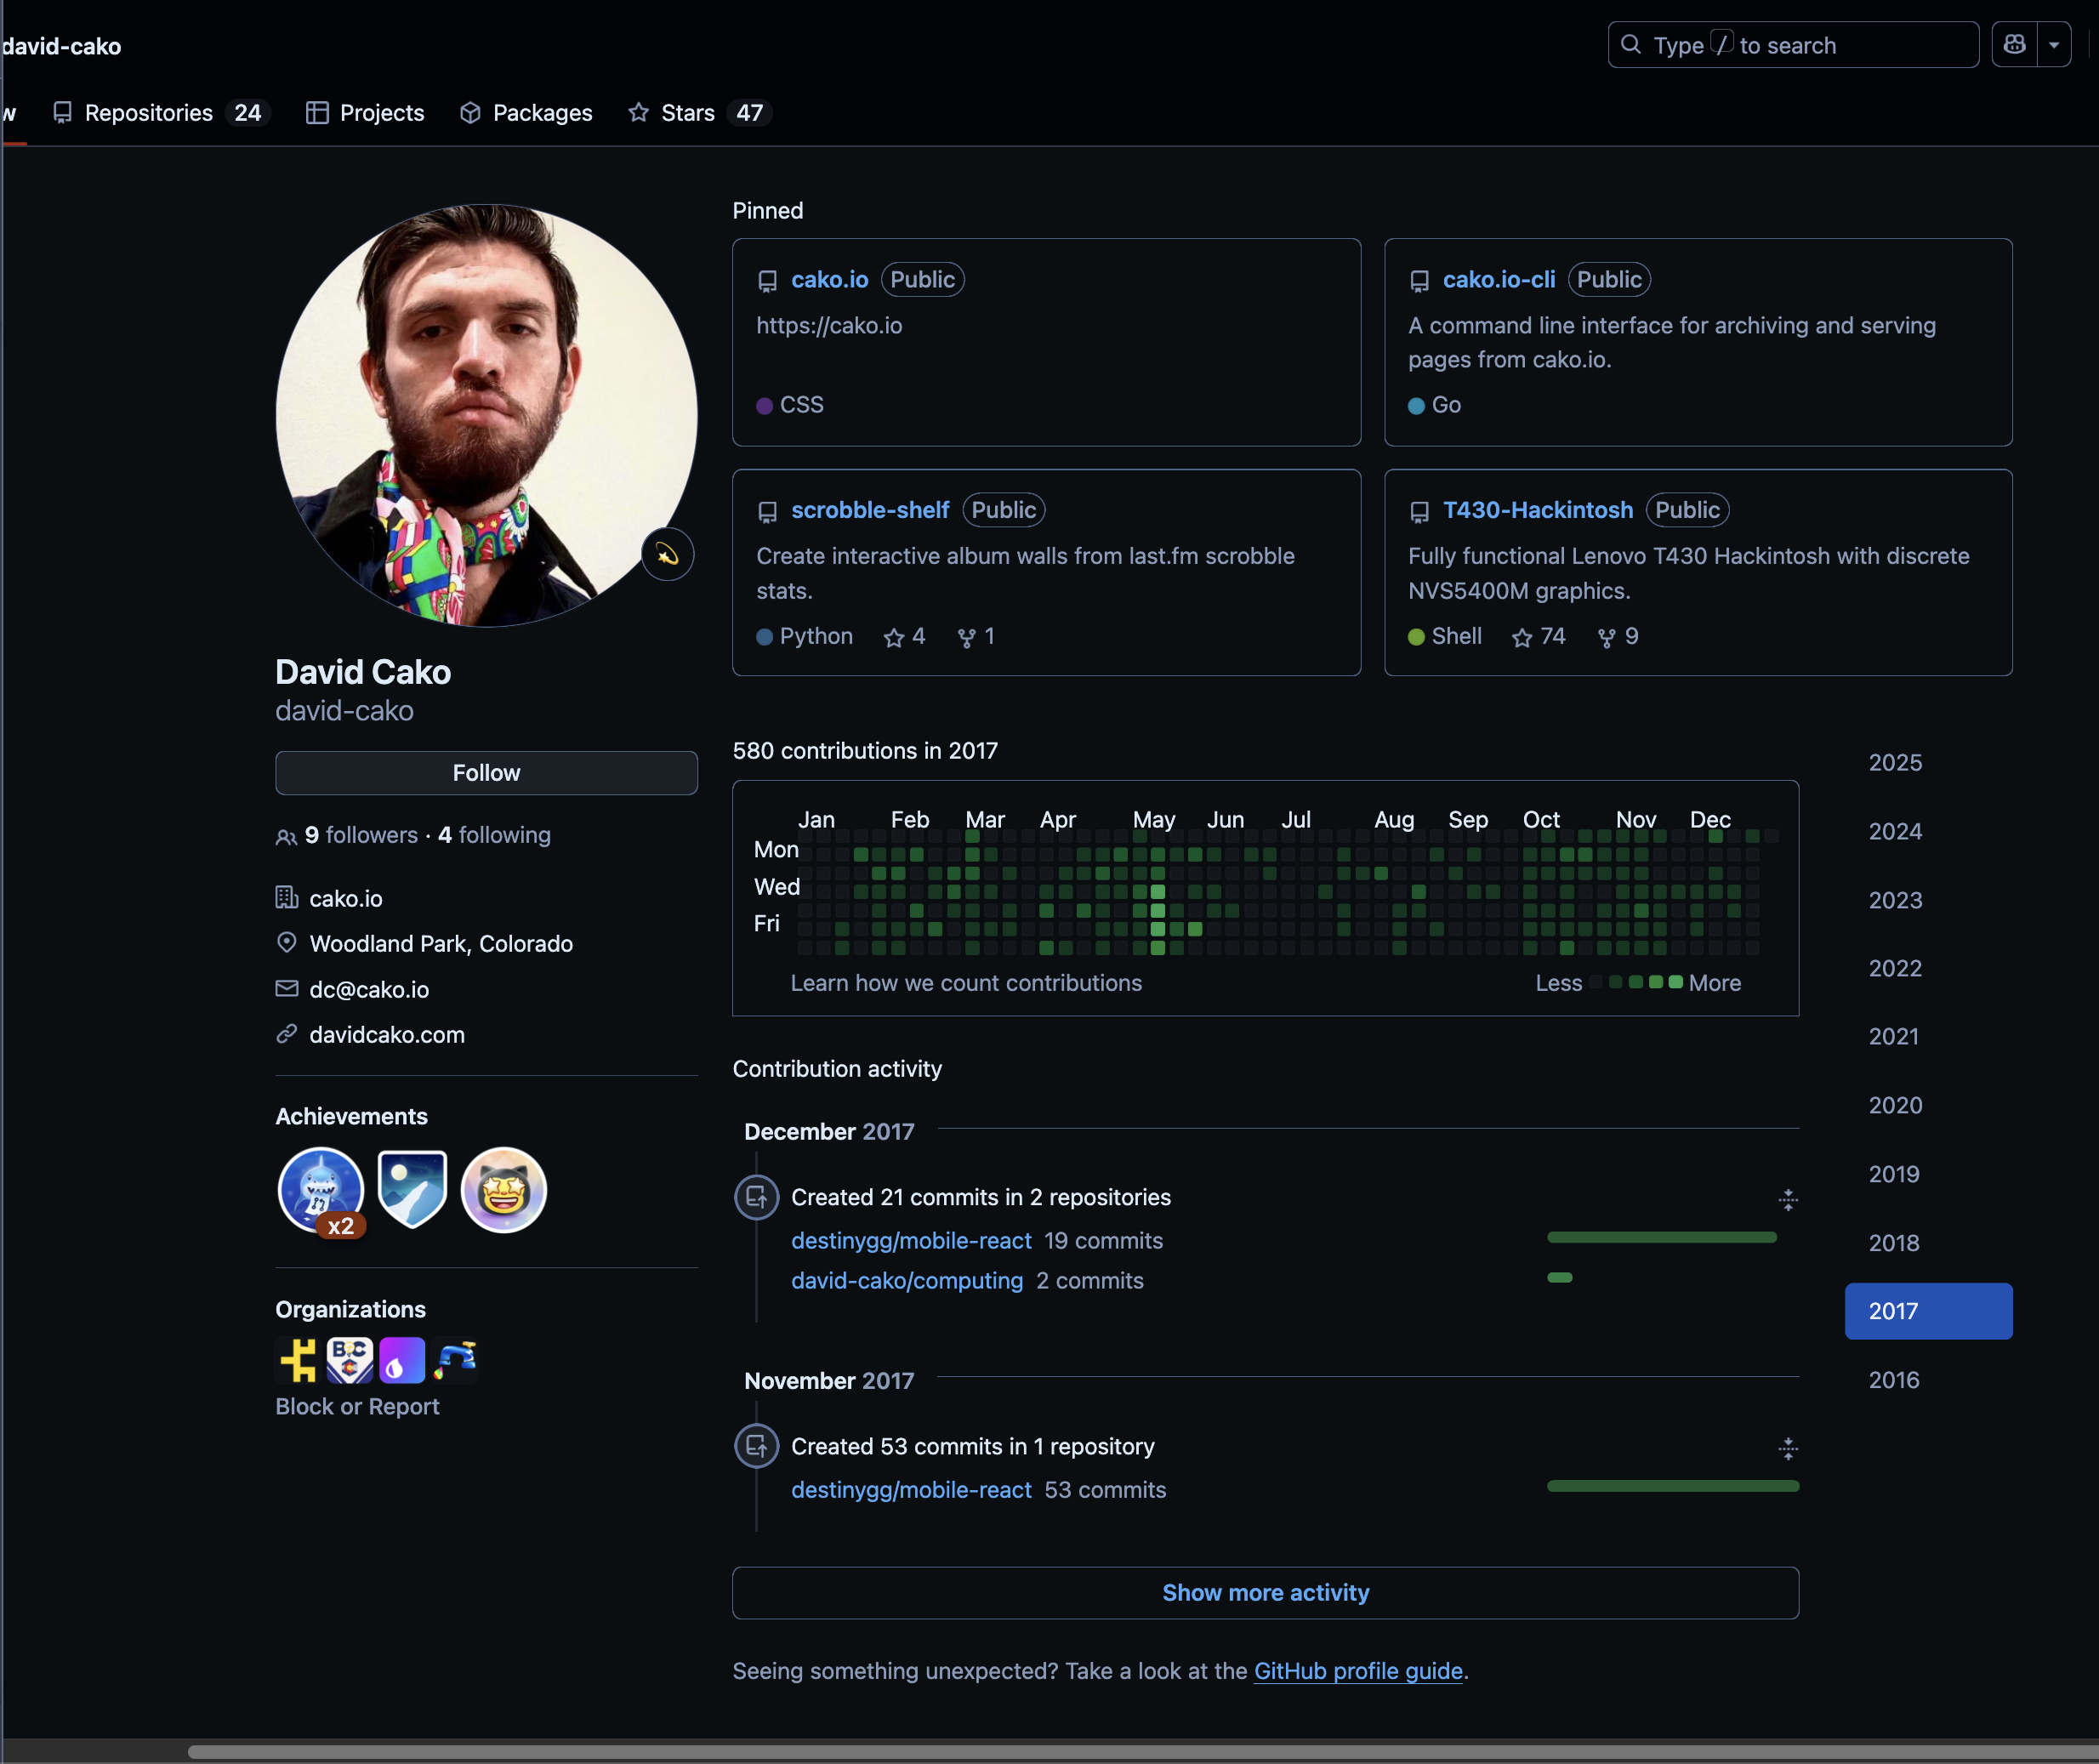View T430-Hackintosh's 74 stargazers
Screen dimensions: 2099x1764
point(1538,637)
